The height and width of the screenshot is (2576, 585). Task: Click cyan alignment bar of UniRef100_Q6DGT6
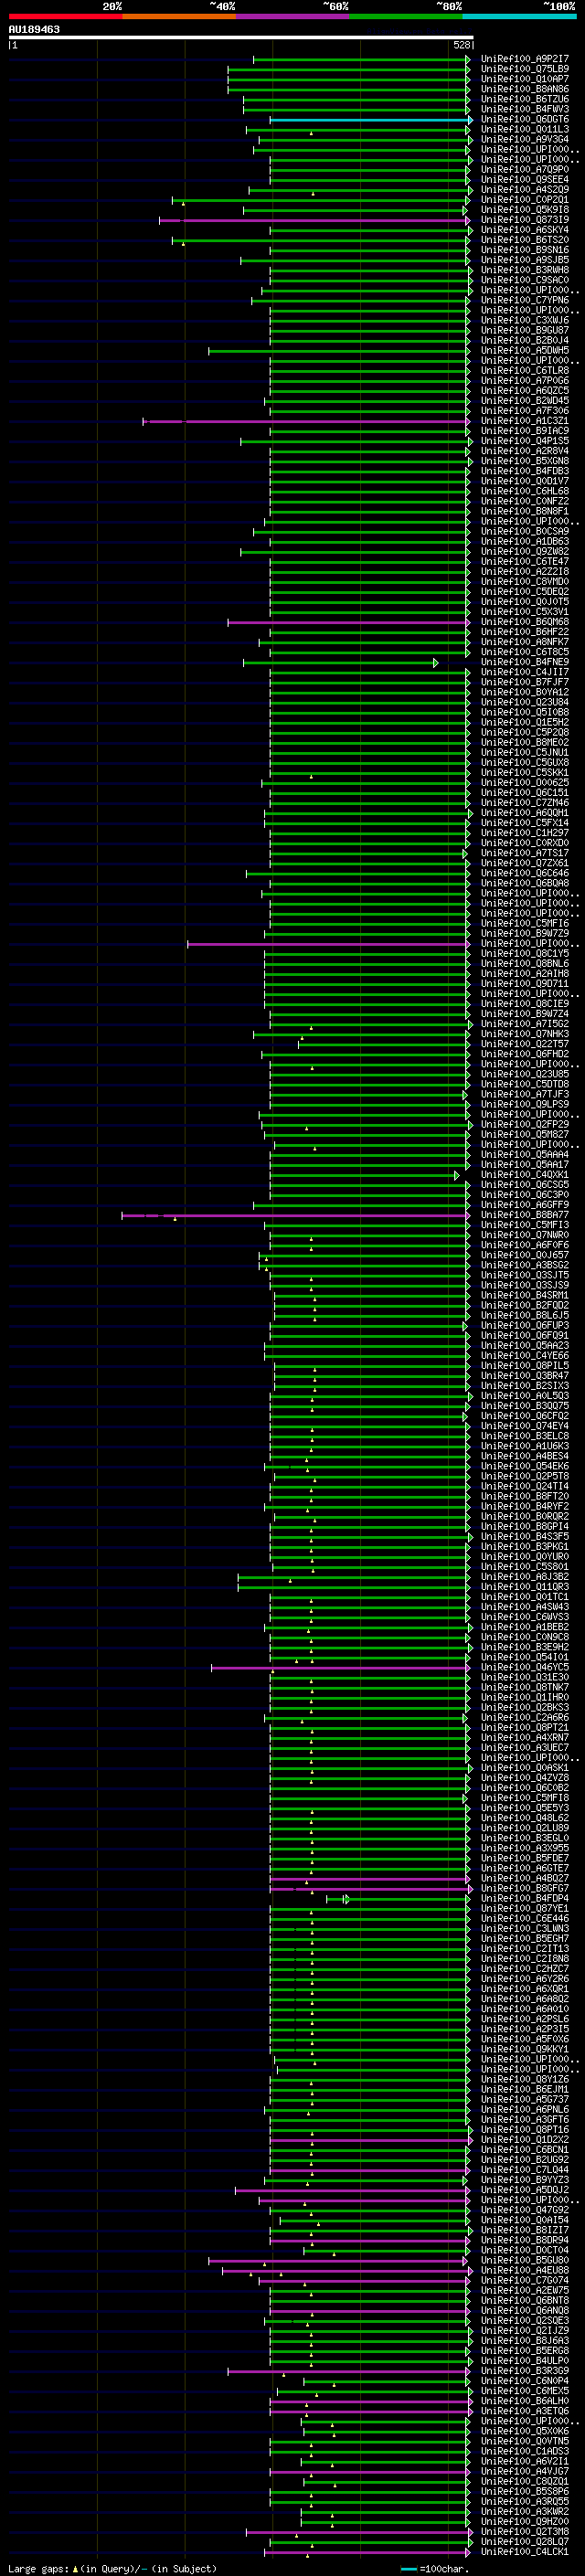[x=370, y=120]
